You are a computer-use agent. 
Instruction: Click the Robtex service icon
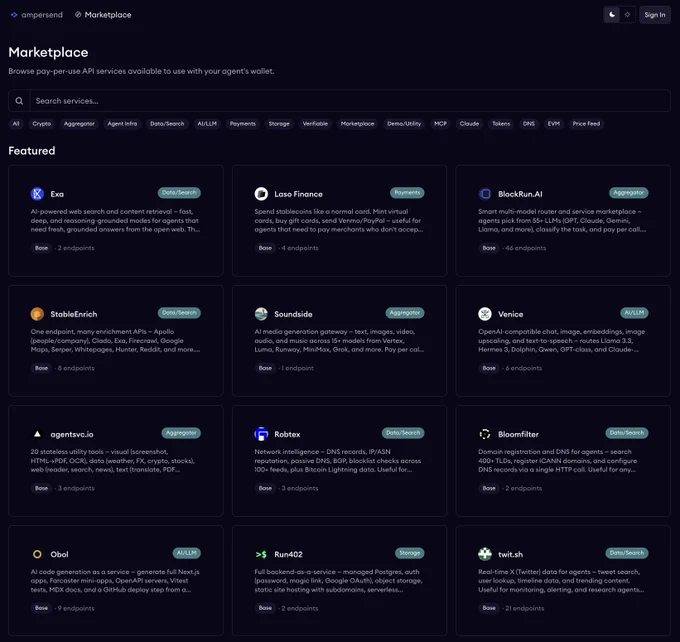[x=261, y=434]
